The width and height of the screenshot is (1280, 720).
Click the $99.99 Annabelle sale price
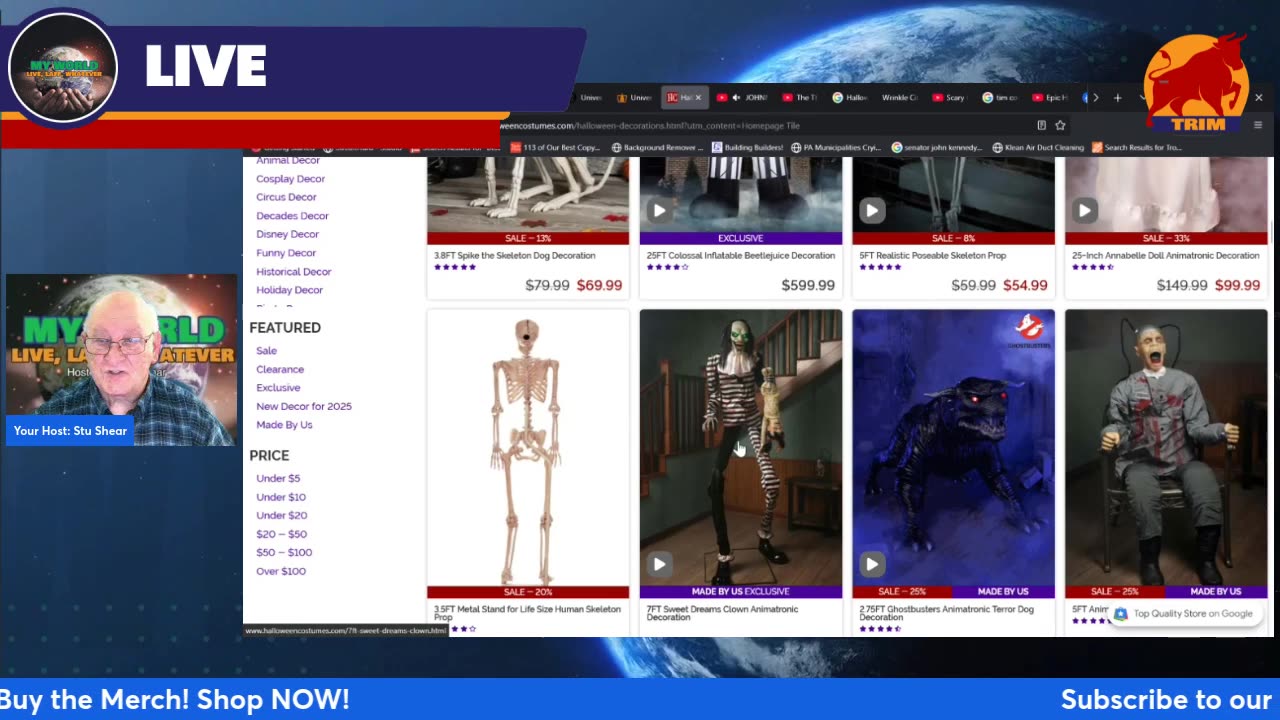click(1237, 285)
